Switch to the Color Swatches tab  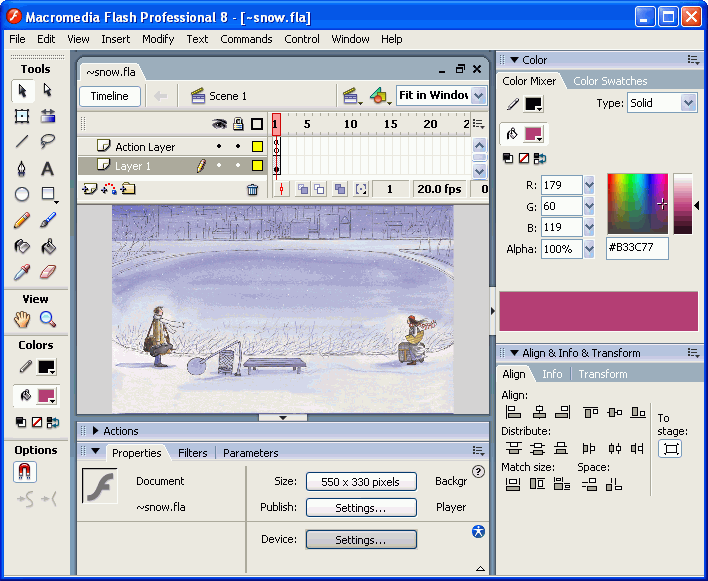pyautogui.click(x=610, y=81)
